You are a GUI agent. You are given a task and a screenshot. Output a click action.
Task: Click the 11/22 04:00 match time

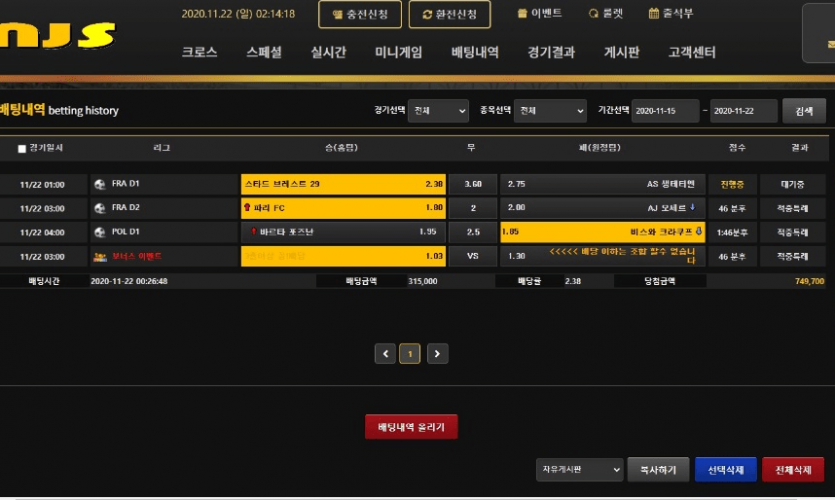coord(42,233)
